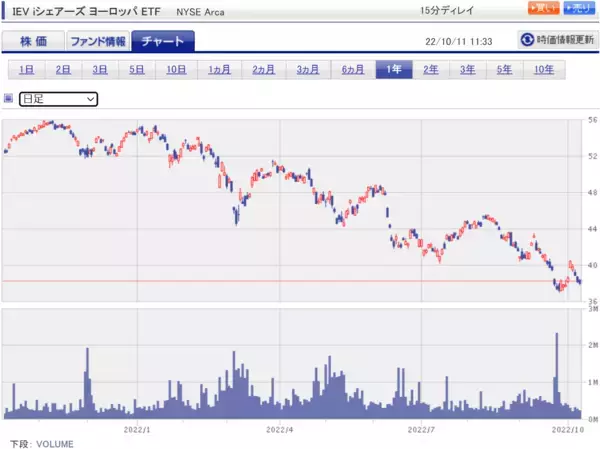Switch chart to 6カ月 range

pos(353,70)
